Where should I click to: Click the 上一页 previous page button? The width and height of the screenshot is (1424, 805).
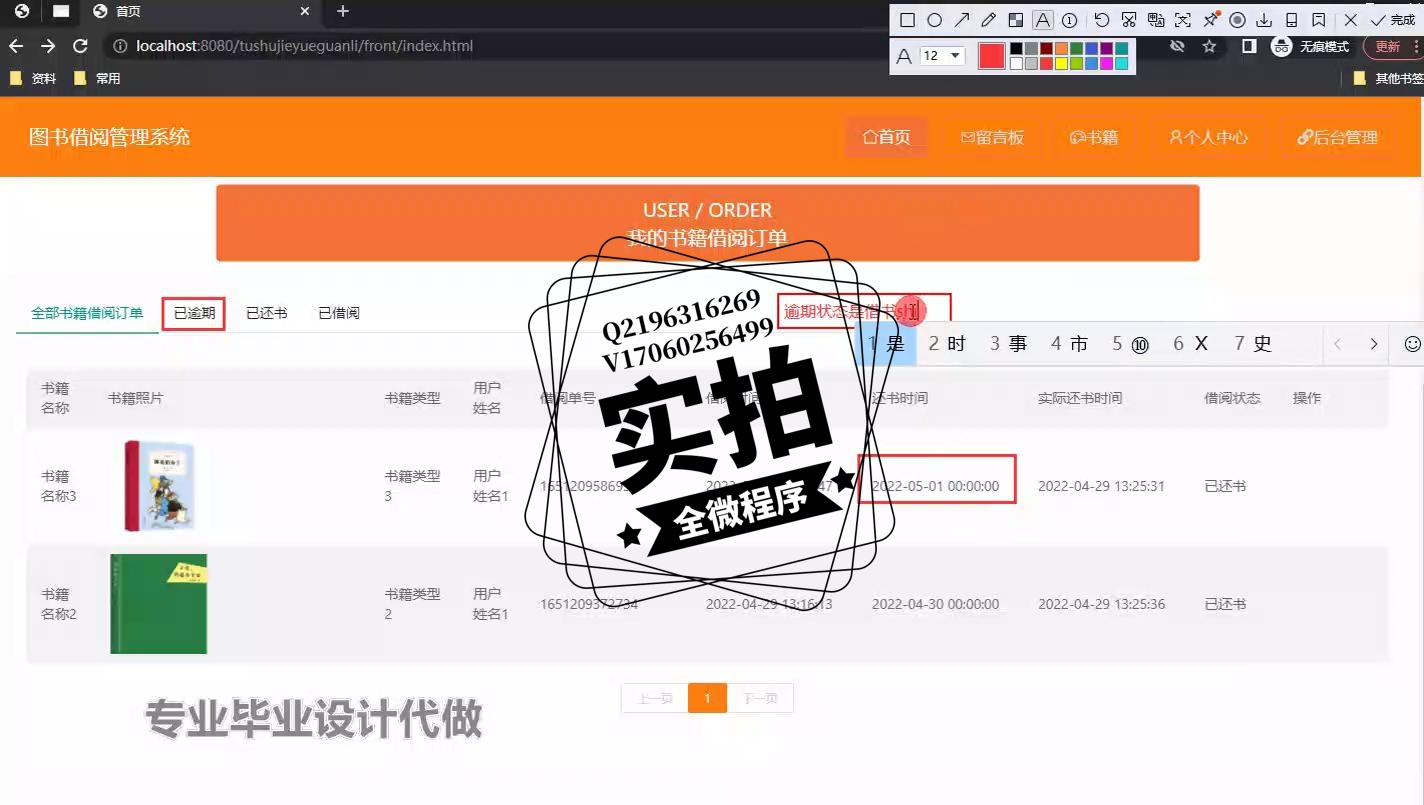655,698
